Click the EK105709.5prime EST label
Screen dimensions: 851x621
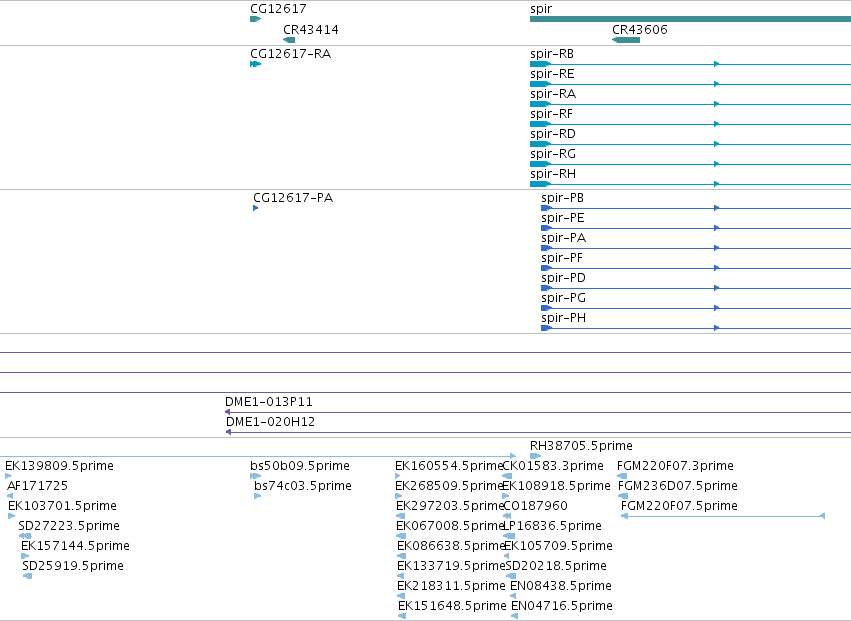558,547
